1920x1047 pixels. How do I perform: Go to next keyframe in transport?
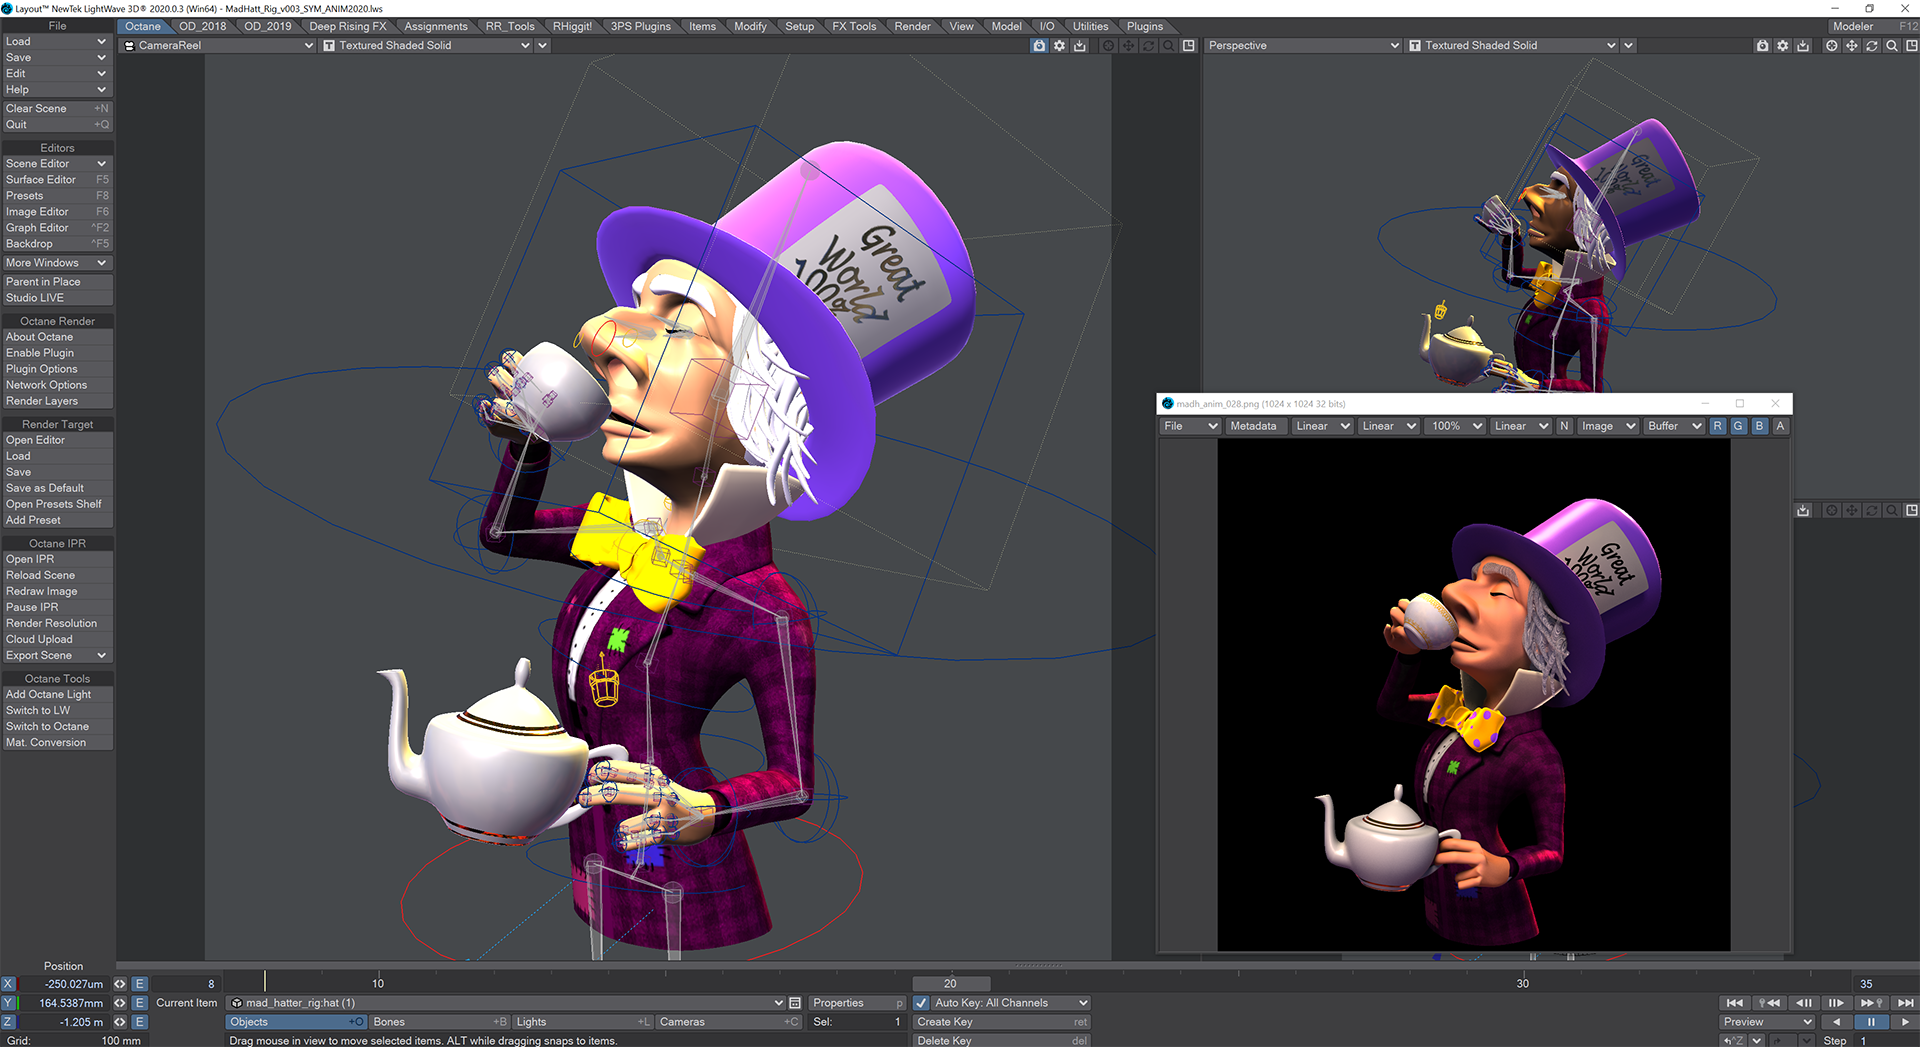pyautogui.click(x=1871, y=1003)
